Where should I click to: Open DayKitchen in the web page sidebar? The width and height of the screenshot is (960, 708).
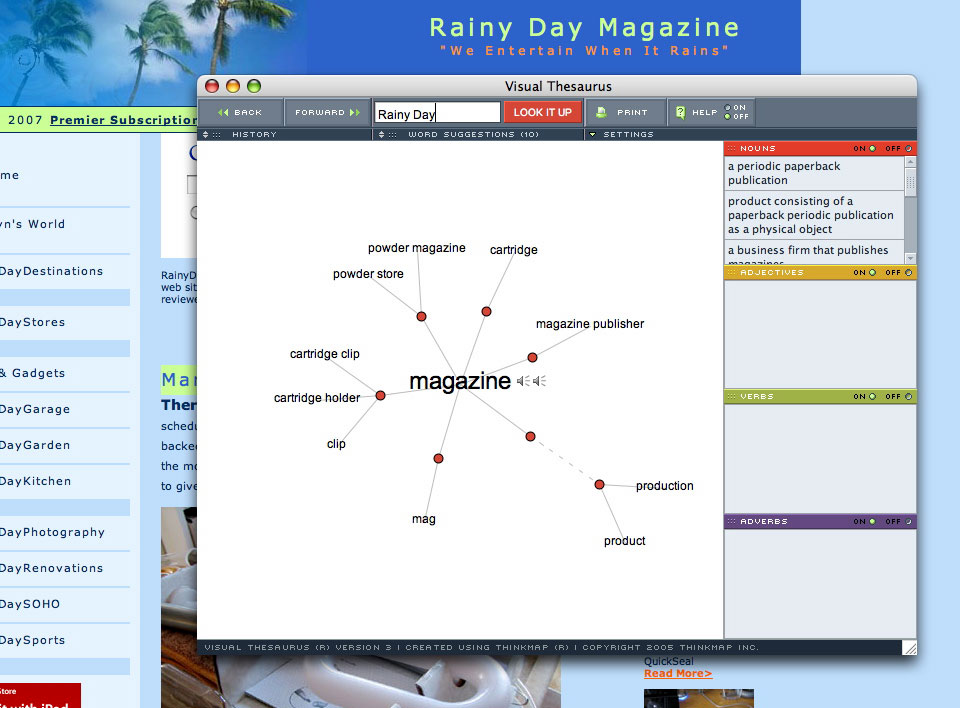pyautogui.click(x=36, y=481)
